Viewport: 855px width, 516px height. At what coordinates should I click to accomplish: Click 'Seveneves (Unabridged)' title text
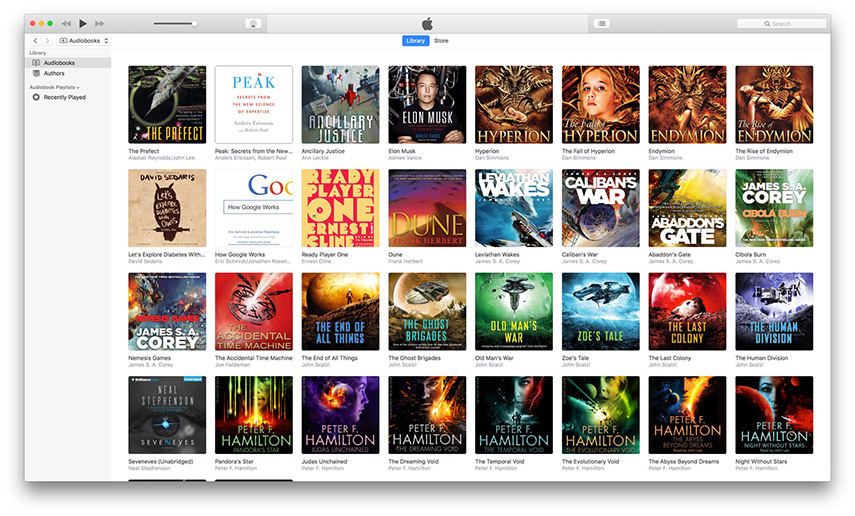click(161, 461)
